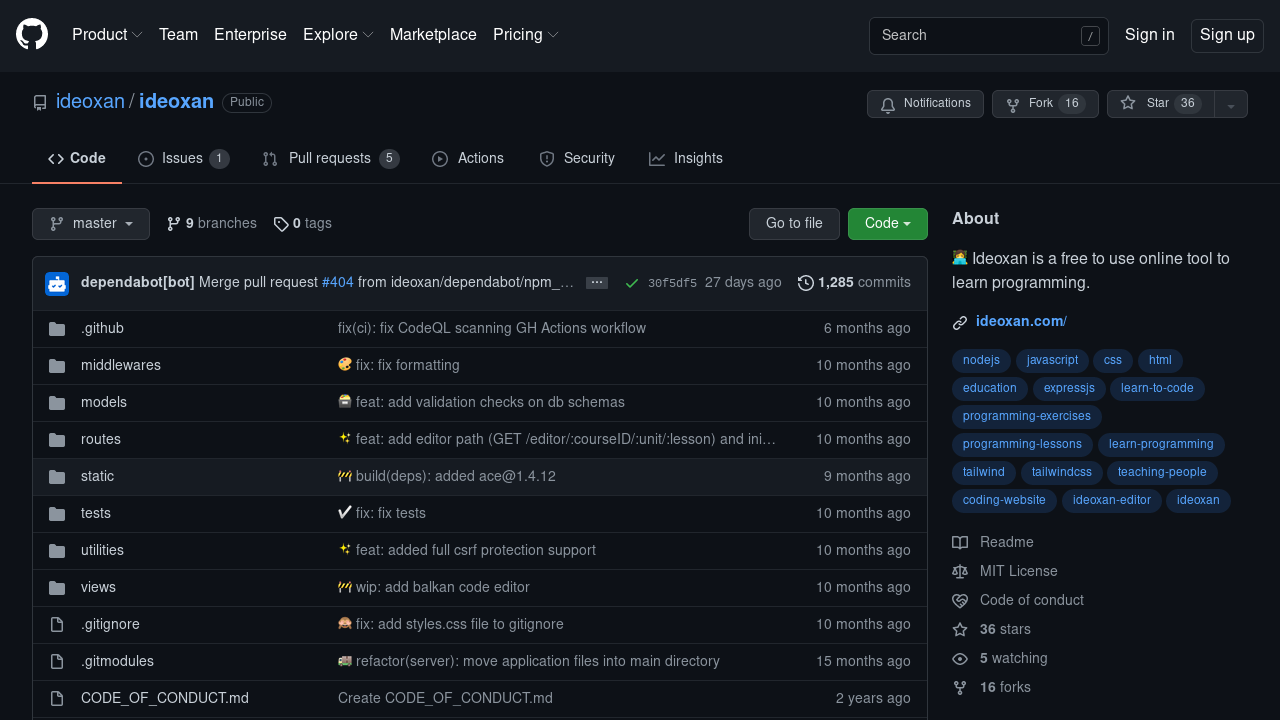Open commit history via the 1,285 commits clock icon

806,282
